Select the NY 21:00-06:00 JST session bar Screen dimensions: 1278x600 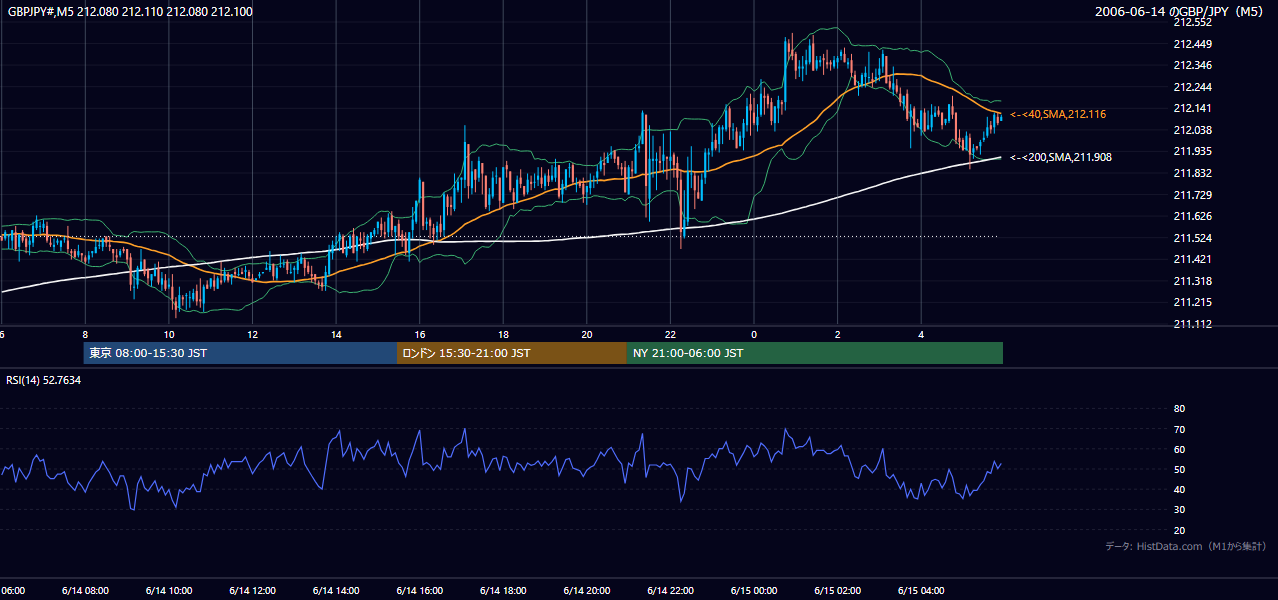(815, 353)
